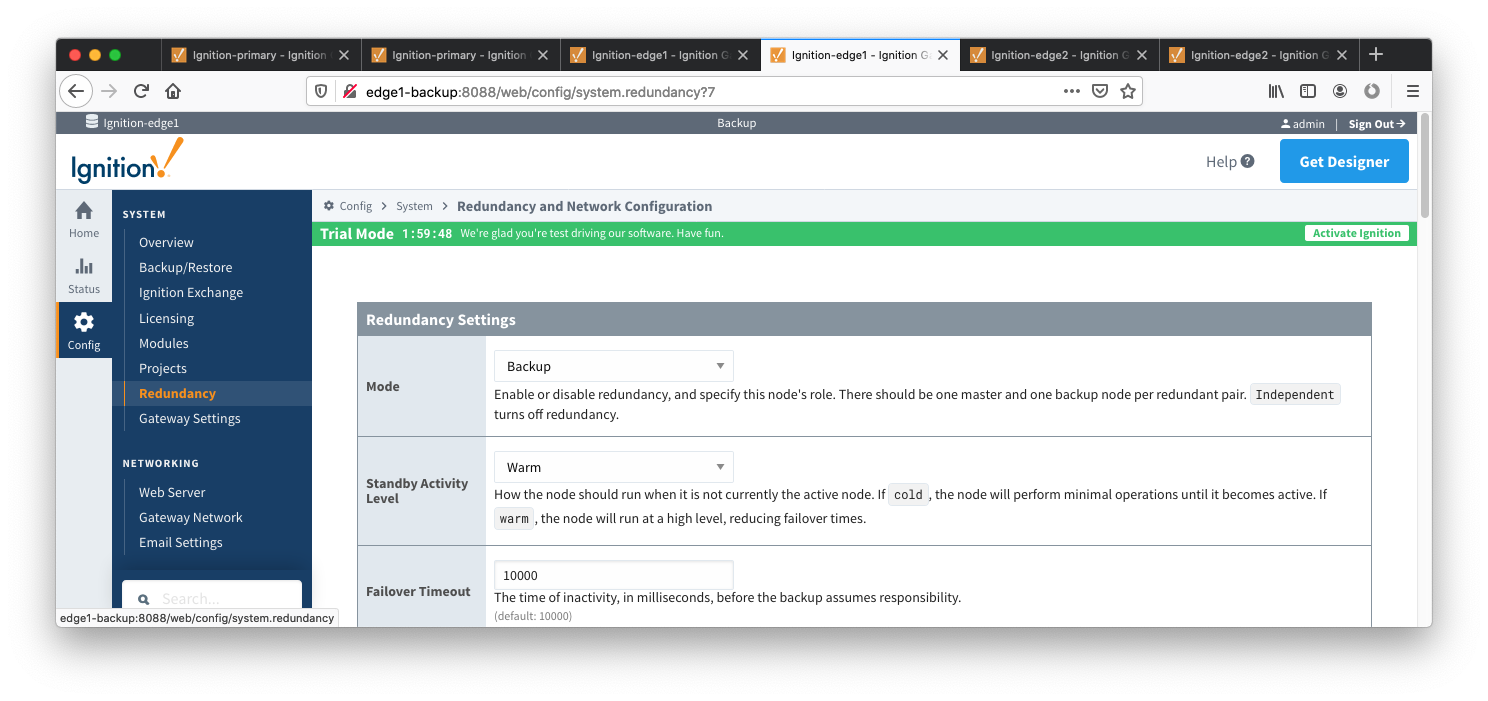The width and height of the screenshot is (1488, 701).
Task: Click the Get Designer button
Action: 1344,161
